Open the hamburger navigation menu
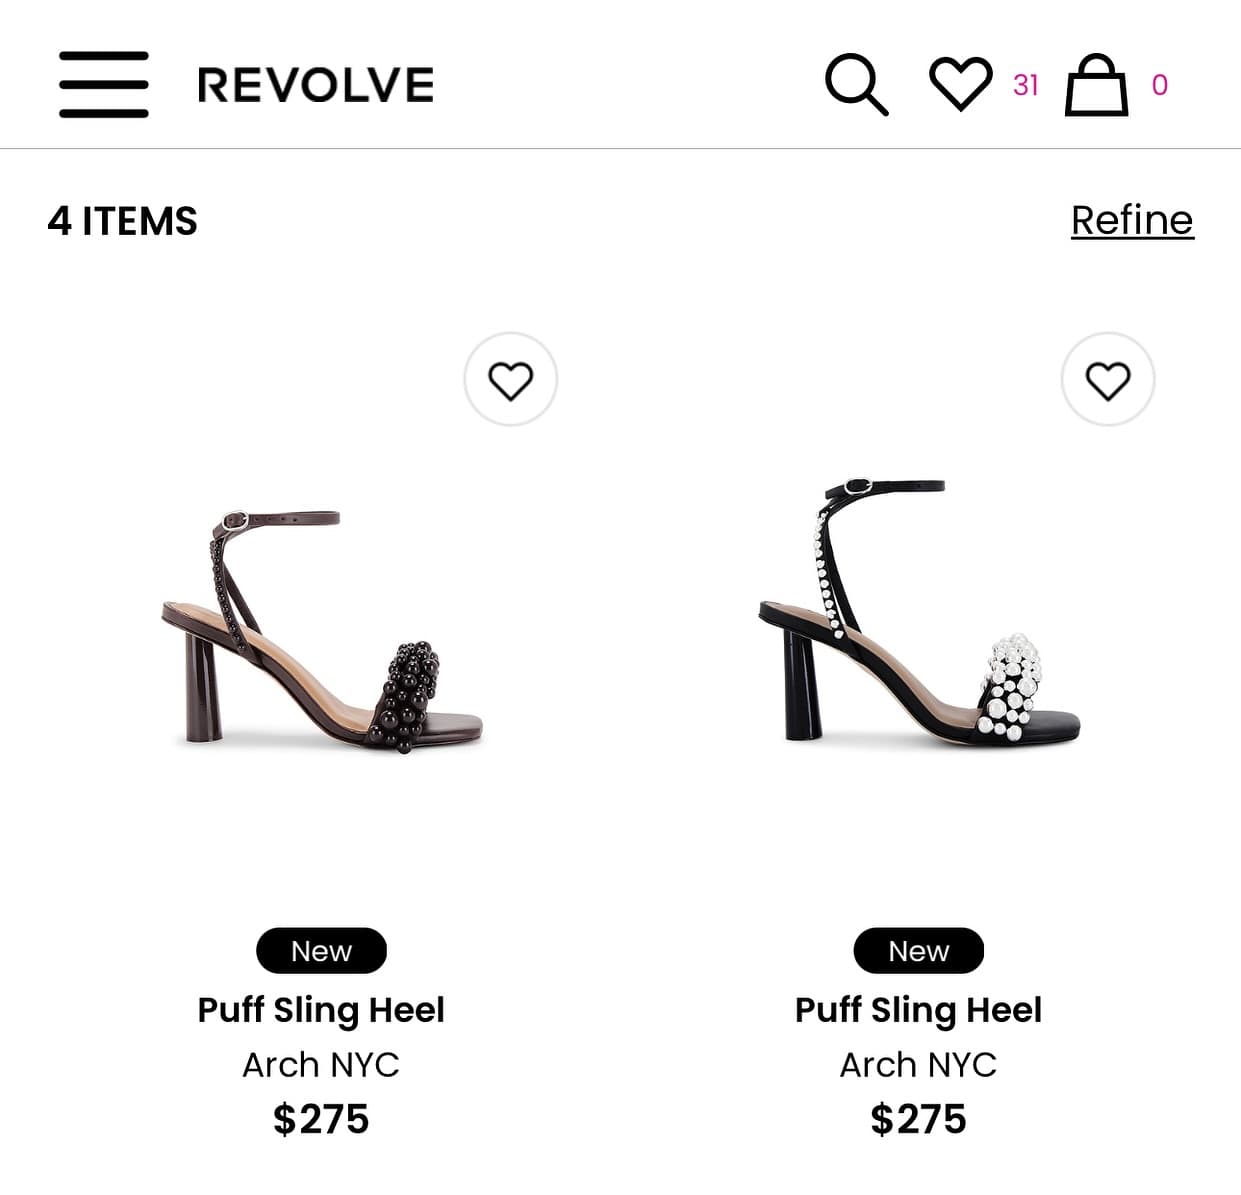Screen dimensions: 1241x1195 pos(103,85)
